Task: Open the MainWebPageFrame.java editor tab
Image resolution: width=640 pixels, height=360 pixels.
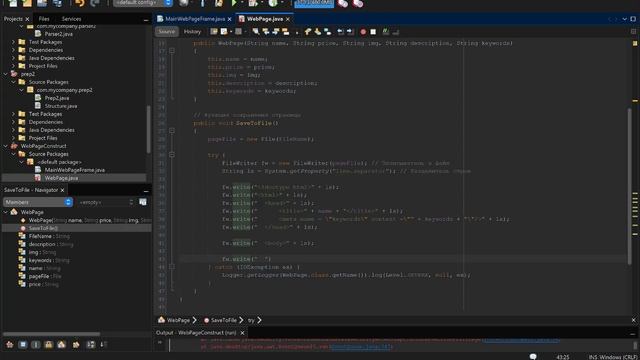Action: coord(195,19)
